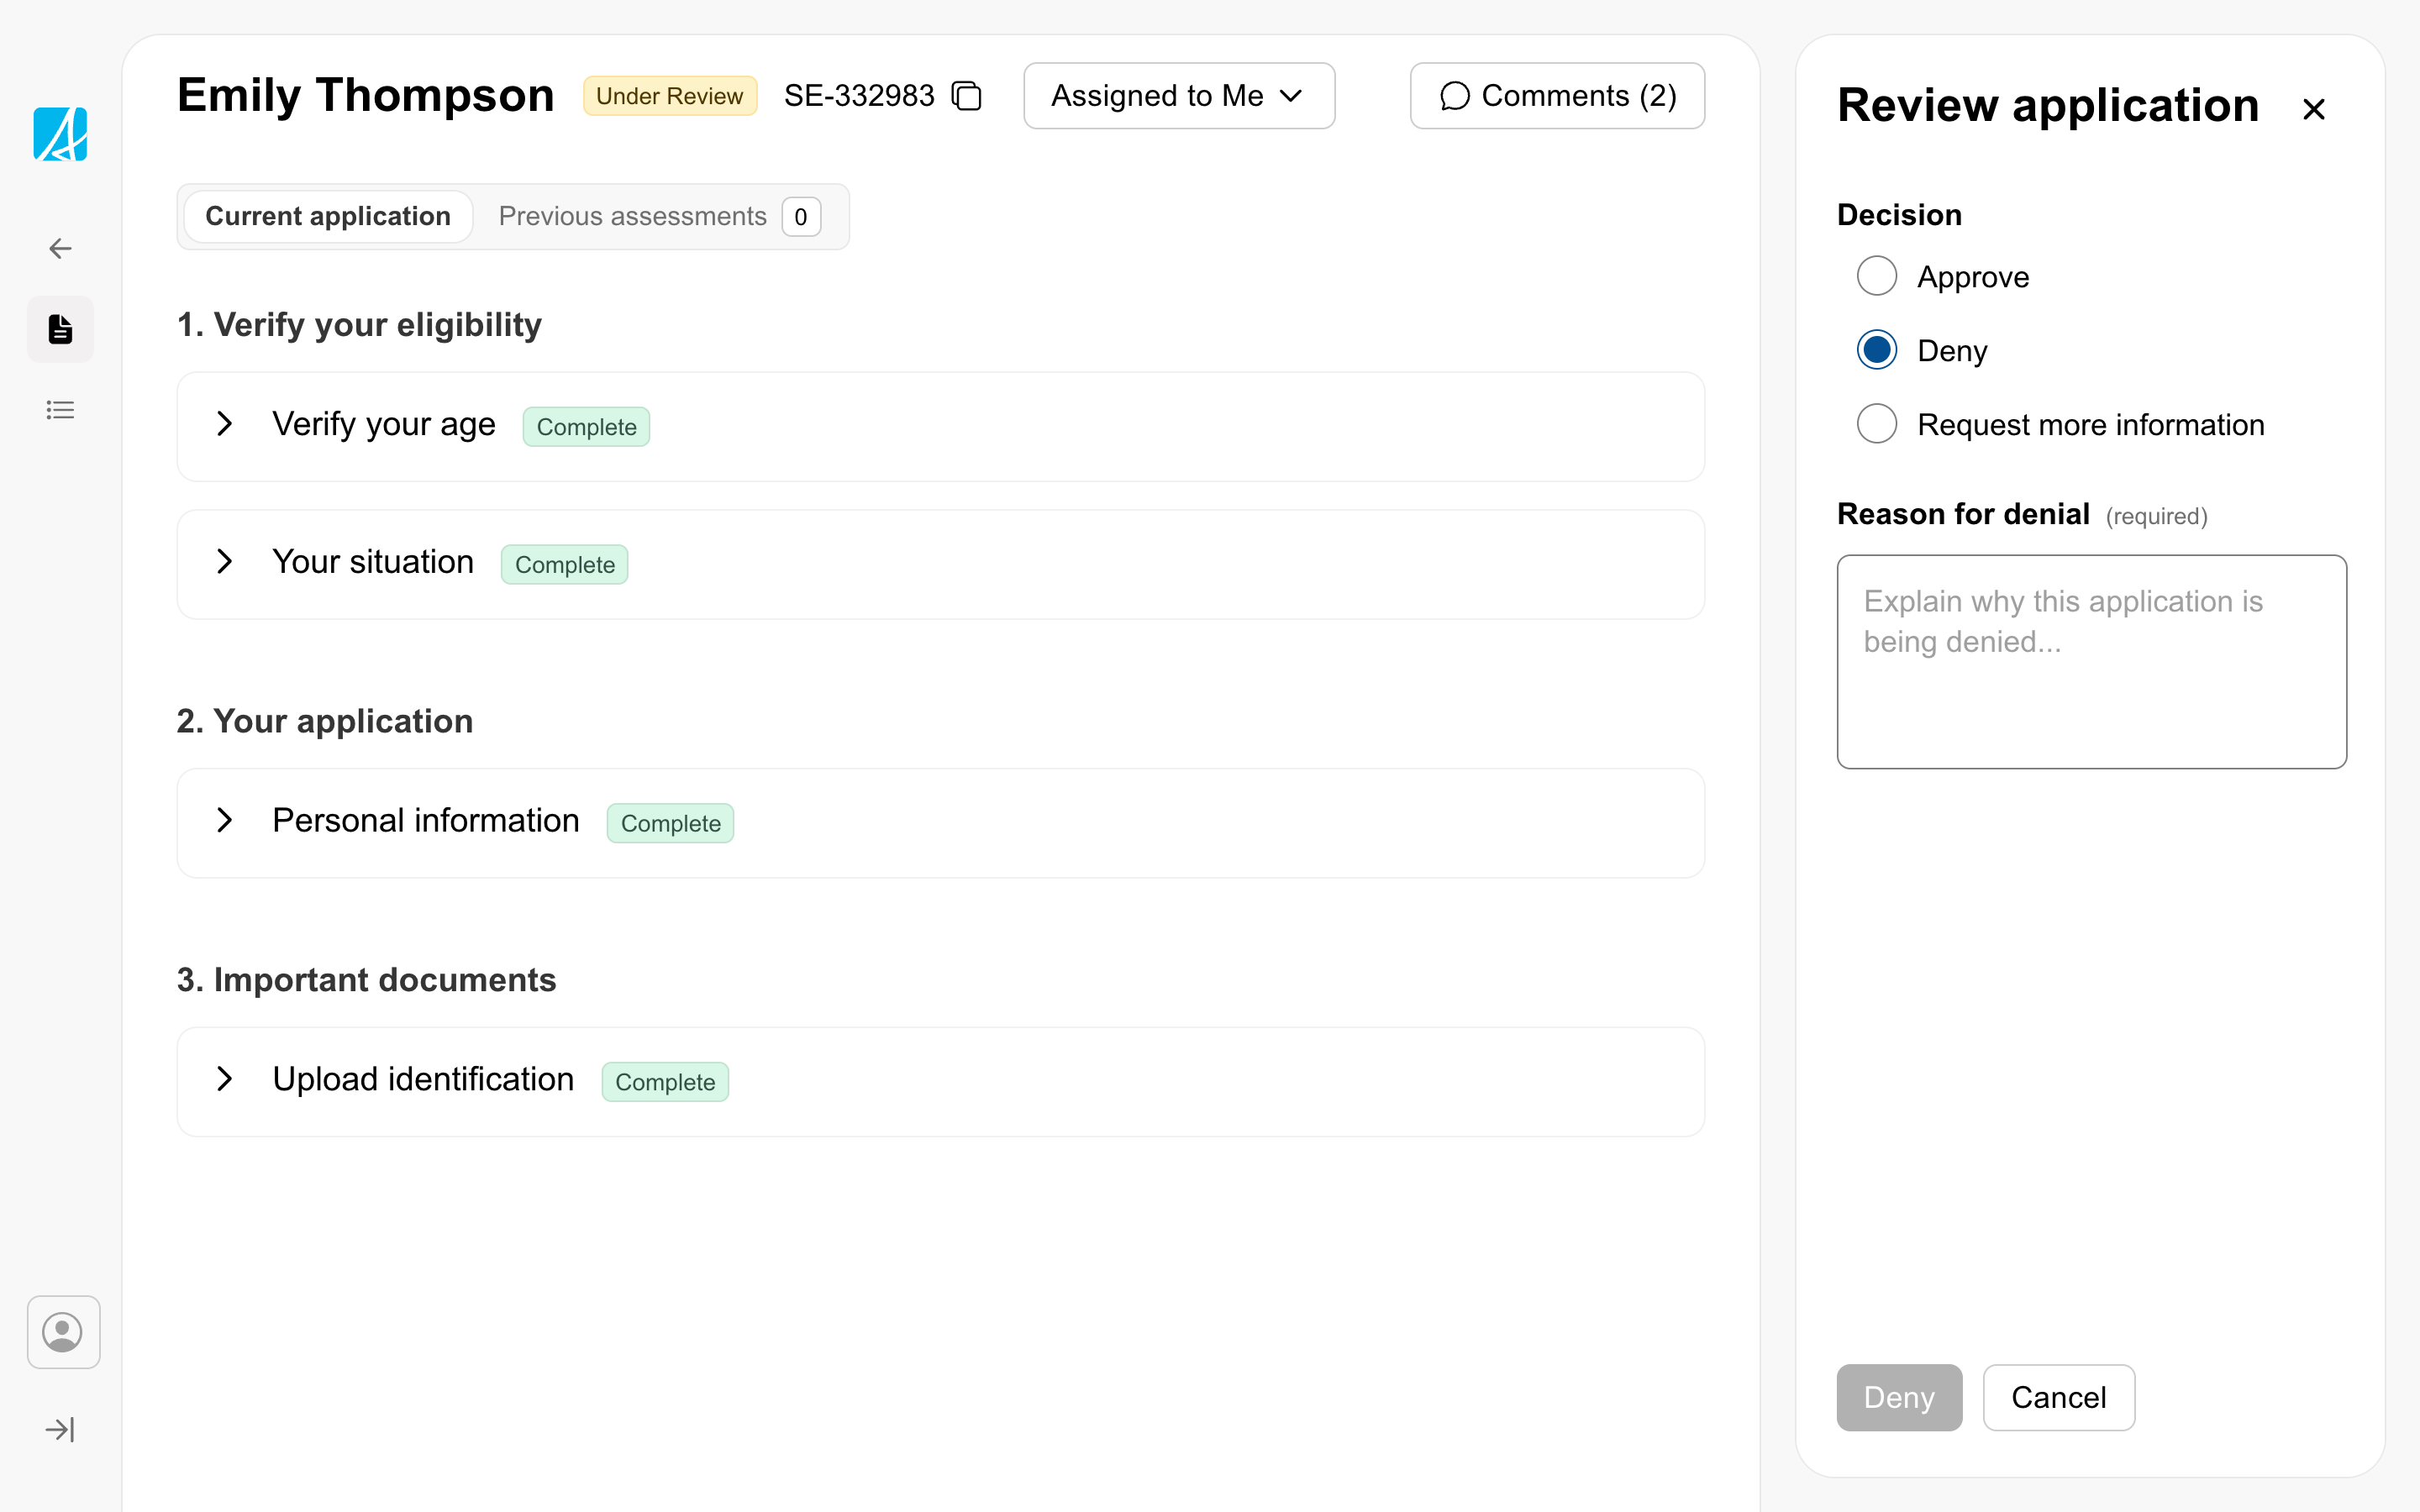This screenshot has width=2420, height=1512.
Task: Expand the Verify your age section
Action: 225,424
